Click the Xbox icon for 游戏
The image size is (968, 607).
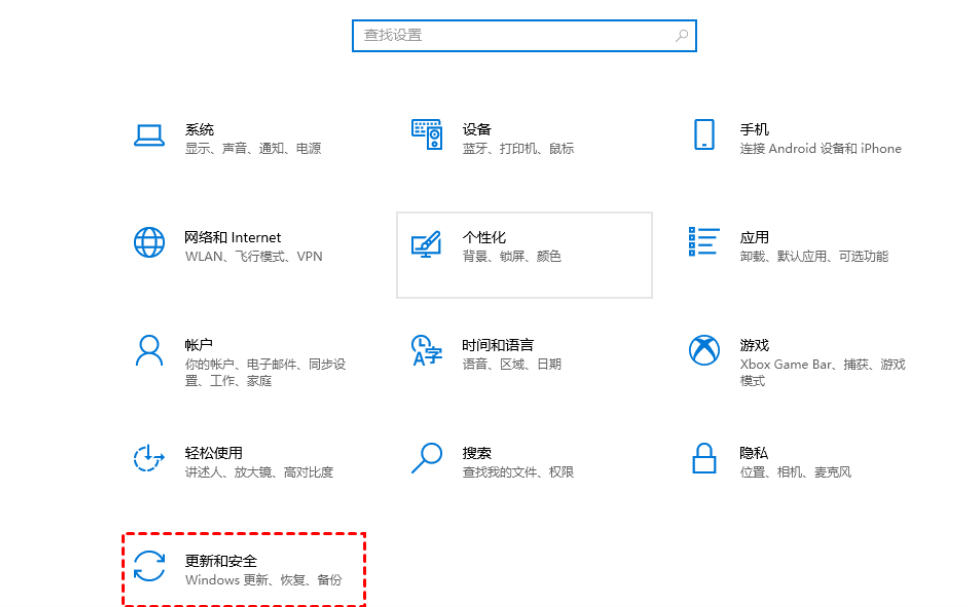[704, 350]
